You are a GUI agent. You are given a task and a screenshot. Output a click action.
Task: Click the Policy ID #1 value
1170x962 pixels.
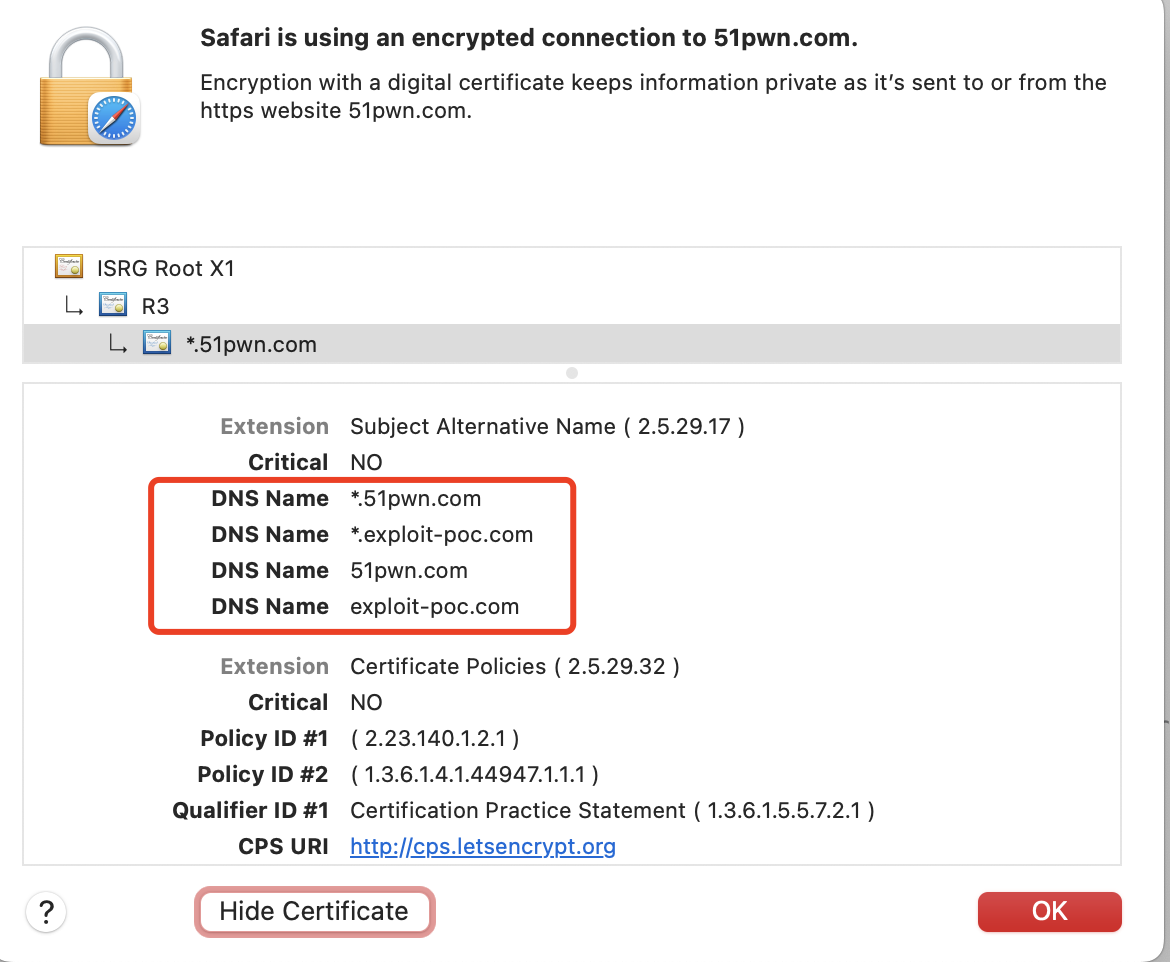click(x=434, y=738)
